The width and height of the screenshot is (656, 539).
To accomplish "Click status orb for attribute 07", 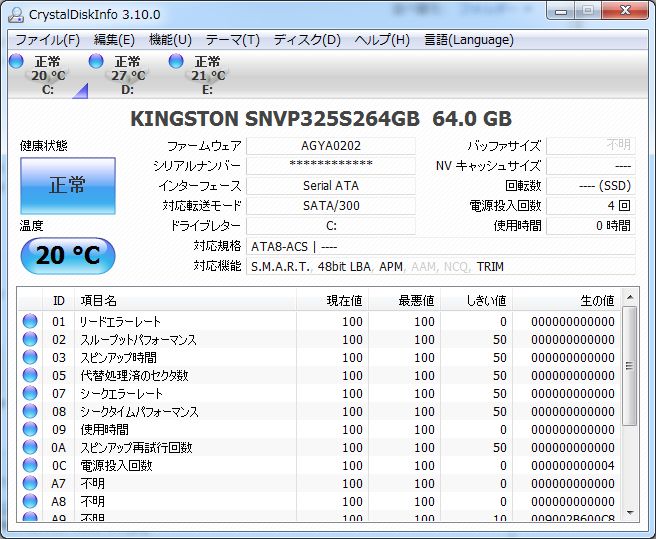I will [x=30, y=393].
